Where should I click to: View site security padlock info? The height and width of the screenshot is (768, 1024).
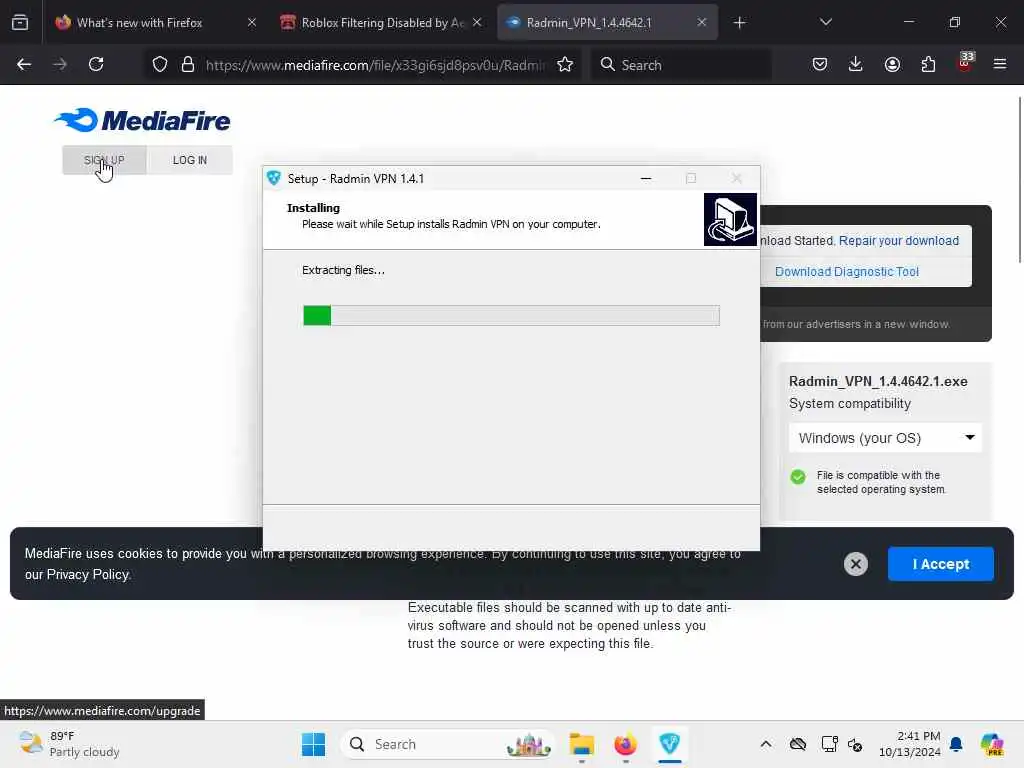pyautogui.click(x=188, y=64)
